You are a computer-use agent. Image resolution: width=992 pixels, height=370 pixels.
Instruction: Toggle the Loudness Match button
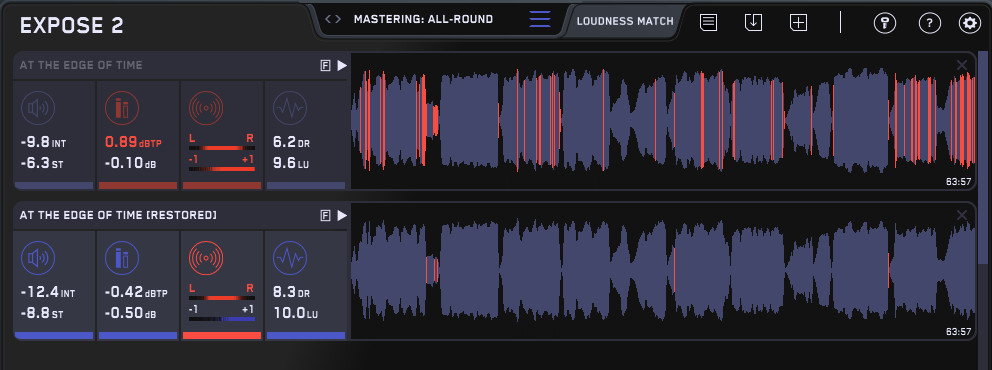pyautogui.click(x=625, y=22)
